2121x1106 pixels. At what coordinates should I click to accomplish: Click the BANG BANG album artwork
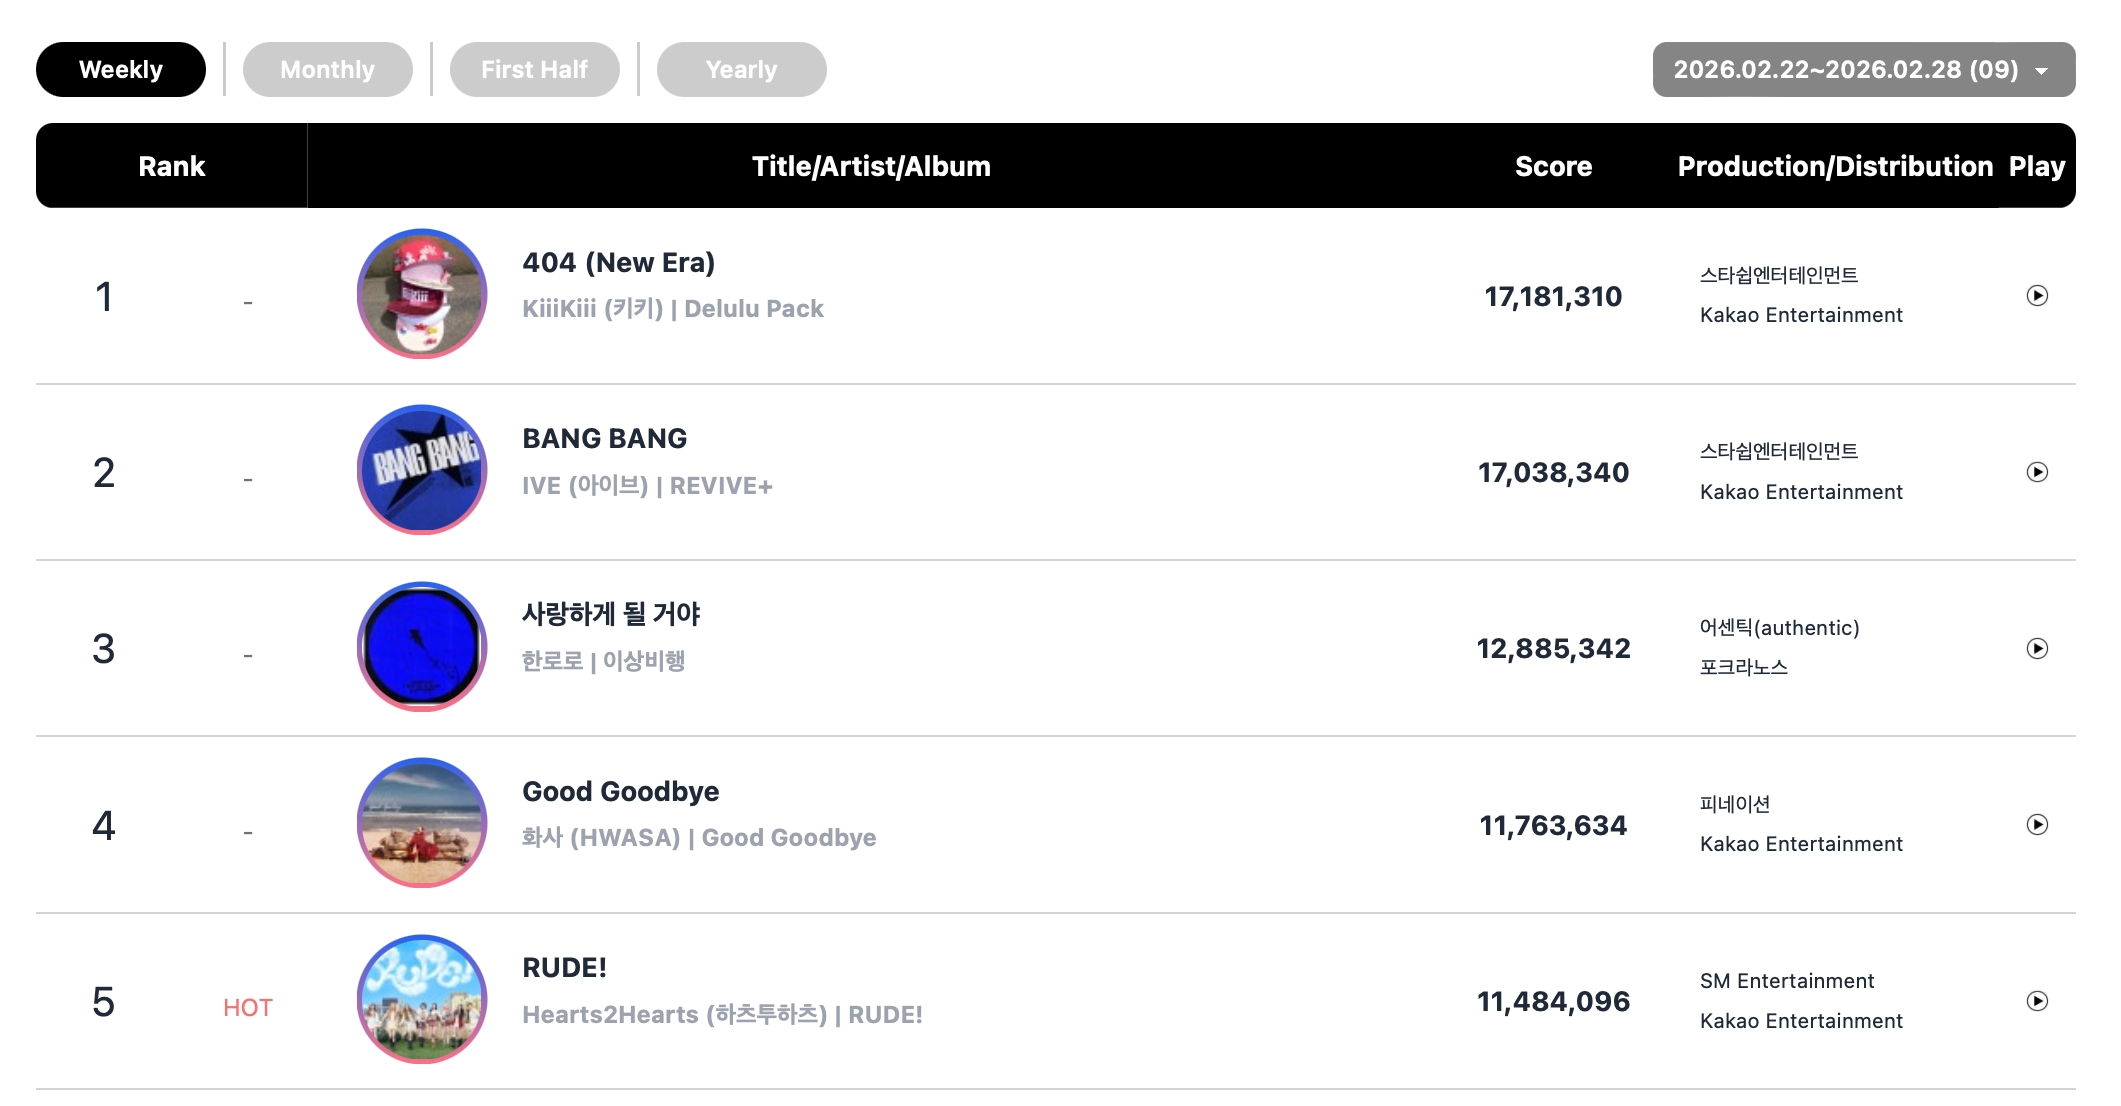(422, 470)
